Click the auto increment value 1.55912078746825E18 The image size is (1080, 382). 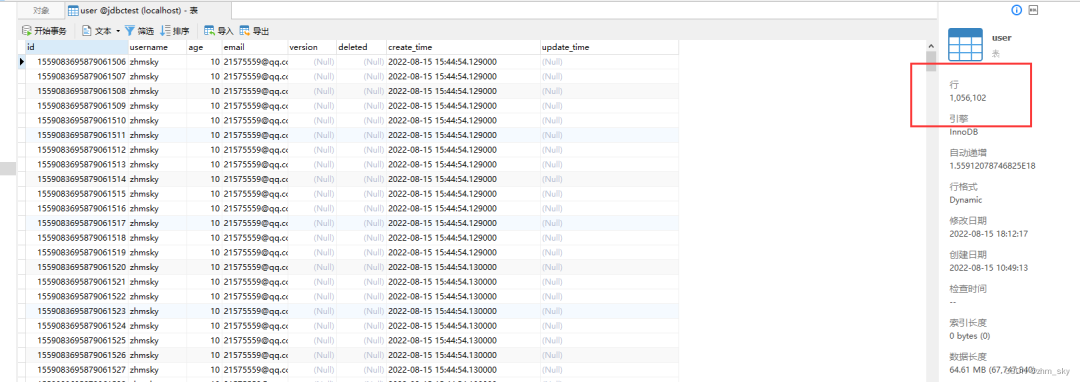point(993,166)
